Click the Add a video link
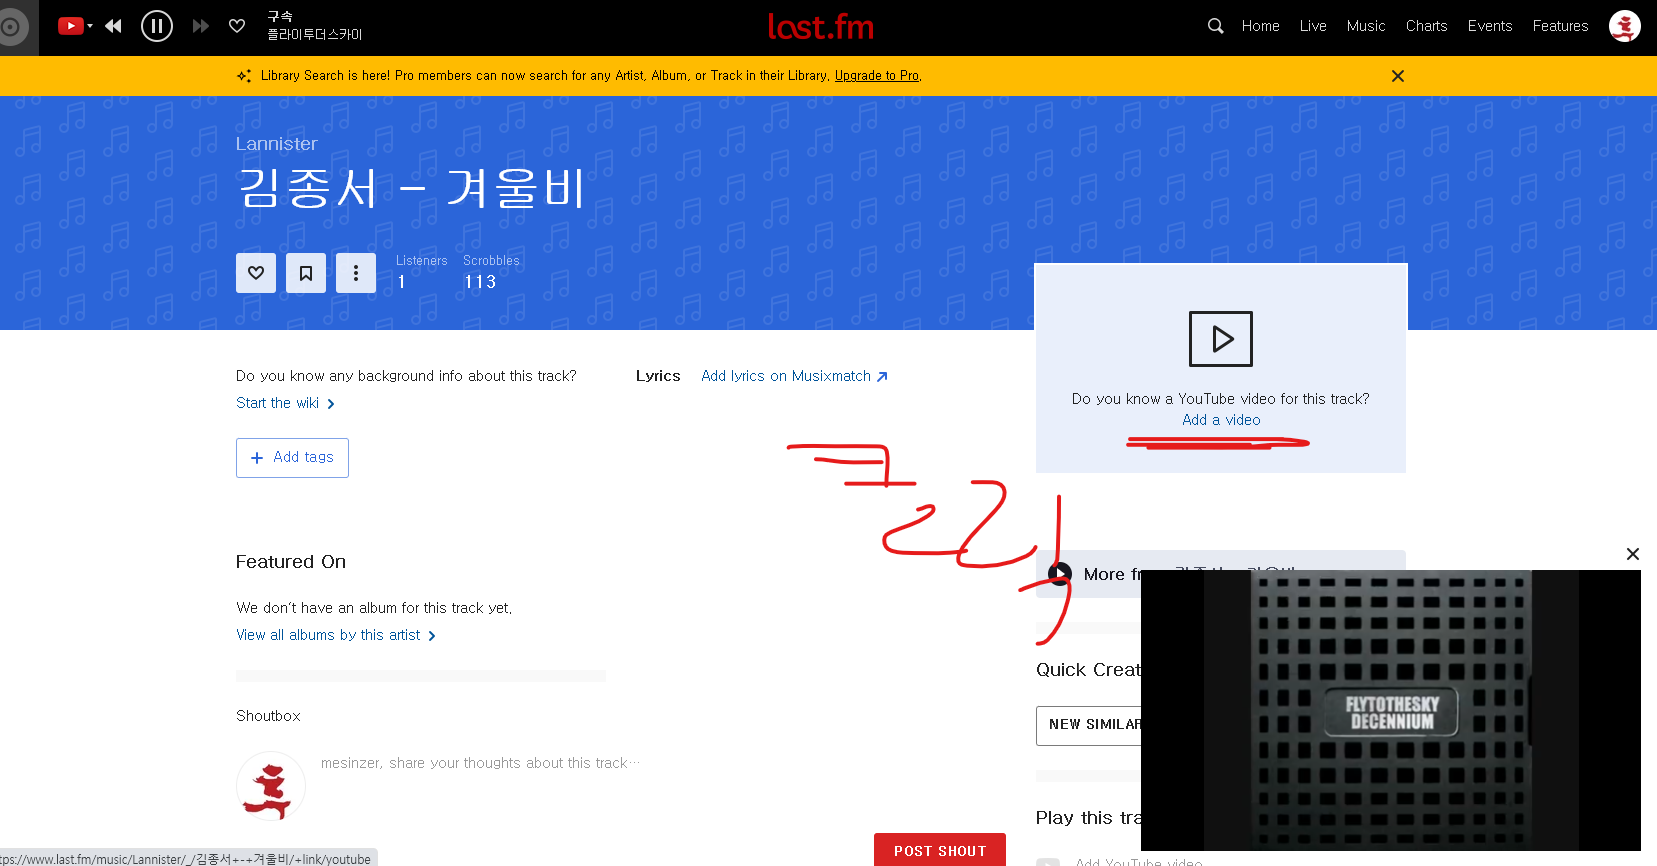1657x866 pixels. (1221, 420)
